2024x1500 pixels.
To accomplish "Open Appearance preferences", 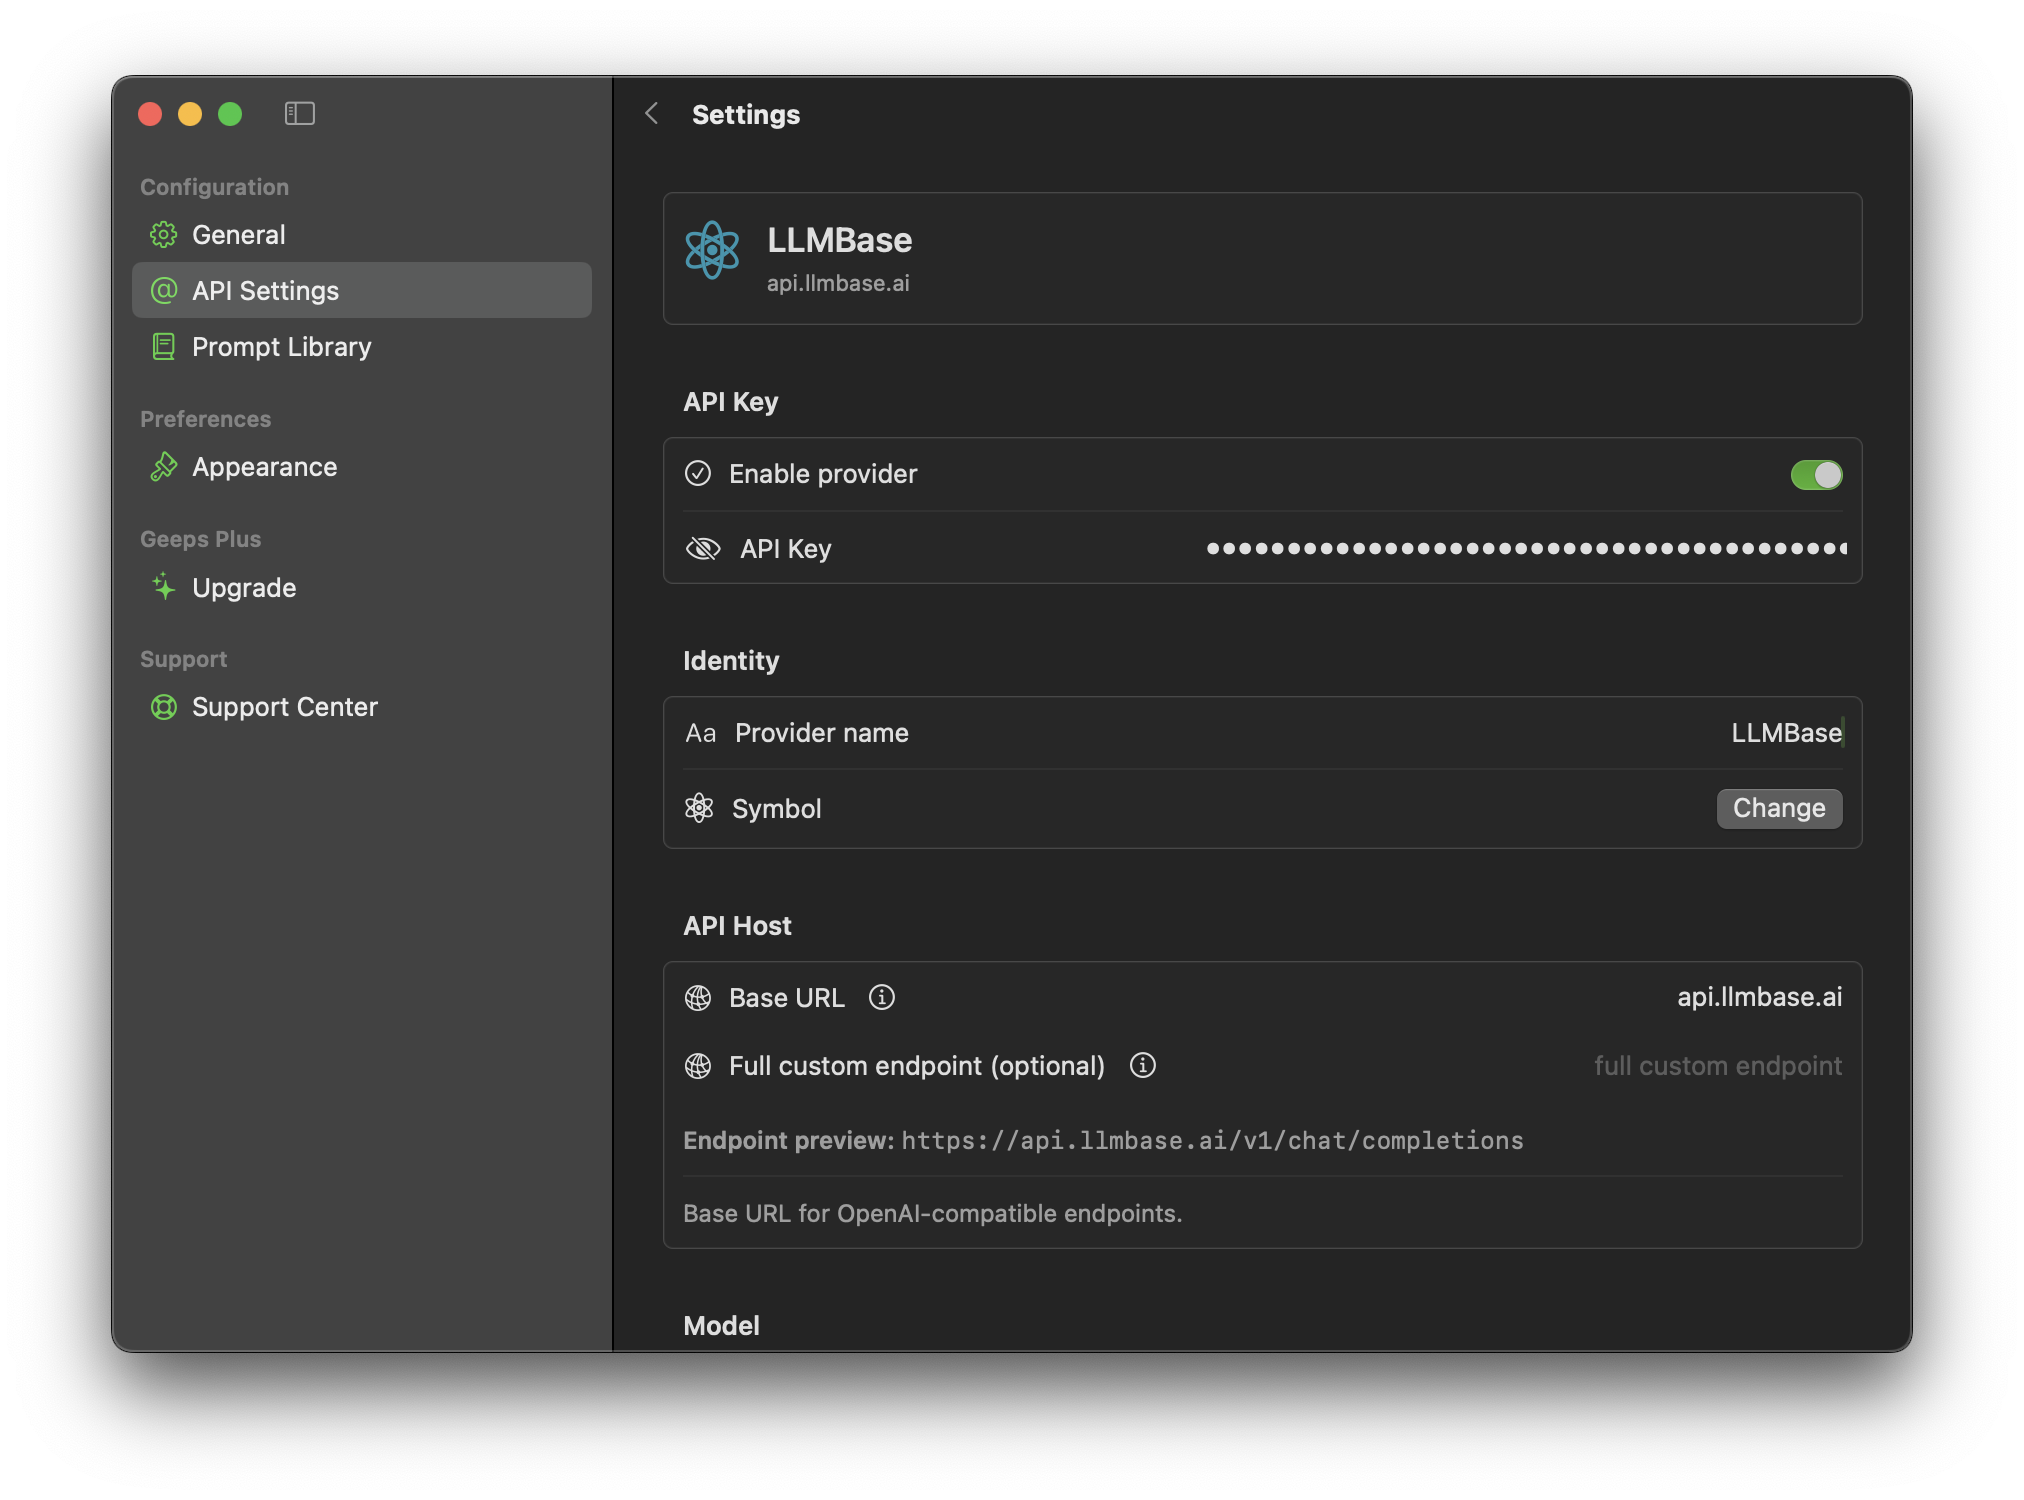I will (362, 467).
